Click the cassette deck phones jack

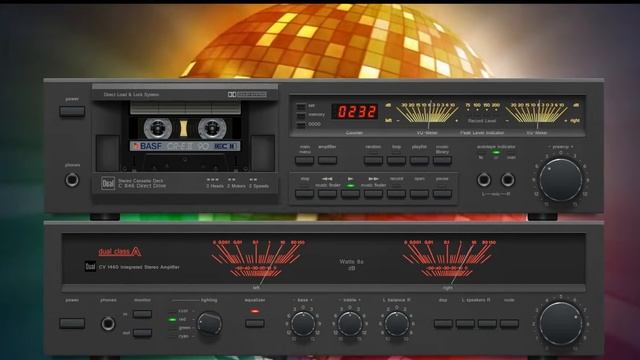(x=72, y=180)
